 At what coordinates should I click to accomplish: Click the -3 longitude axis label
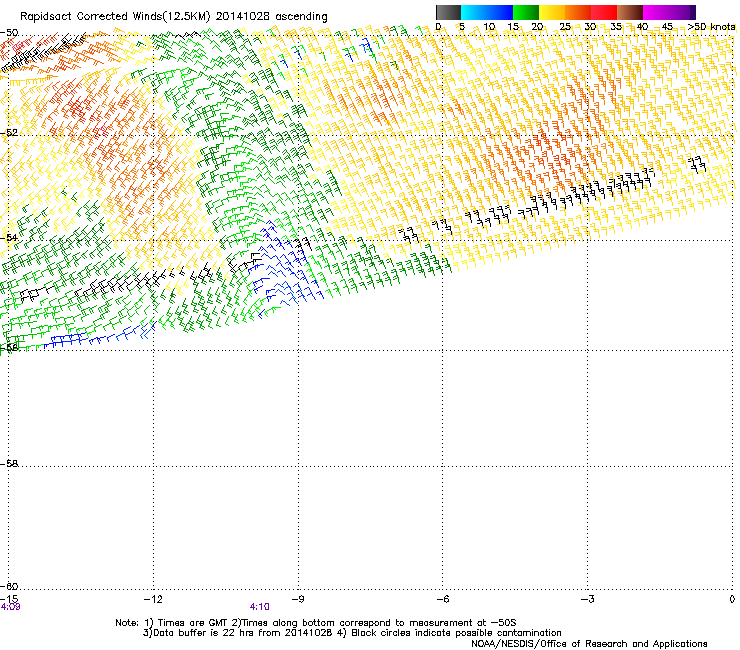pos(587,599)
